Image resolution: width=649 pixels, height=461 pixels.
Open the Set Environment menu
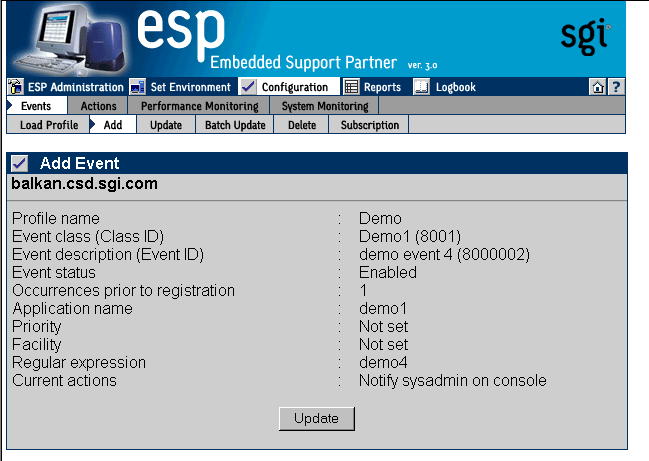pyautogui.click(x=190, y=87)
